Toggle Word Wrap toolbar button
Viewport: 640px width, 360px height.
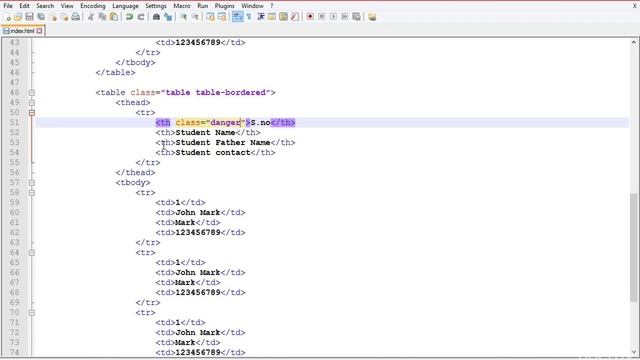[237, 17]
